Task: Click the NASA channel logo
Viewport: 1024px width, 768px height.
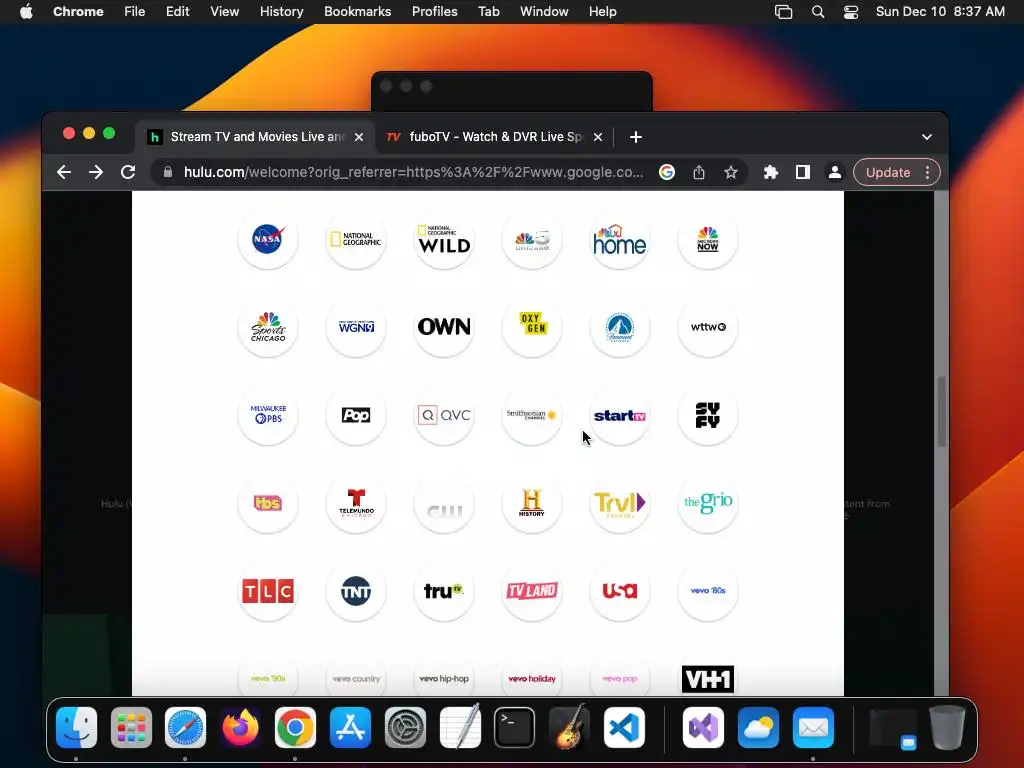Action: [268, 240]
